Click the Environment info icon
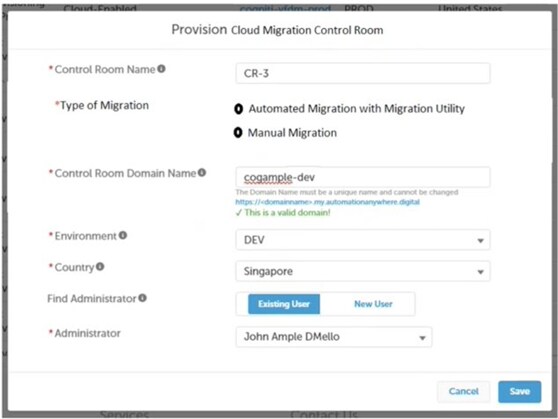Image resolution: width=558 pixels, height=419 pixels. point(123,235)
